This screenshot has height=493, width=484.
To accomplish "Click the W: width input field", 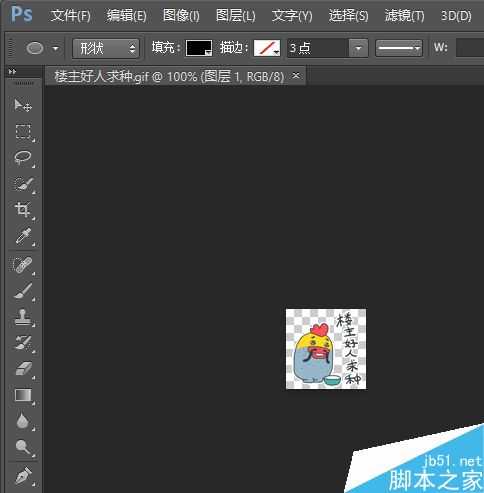I will click(x=470, y=48).
